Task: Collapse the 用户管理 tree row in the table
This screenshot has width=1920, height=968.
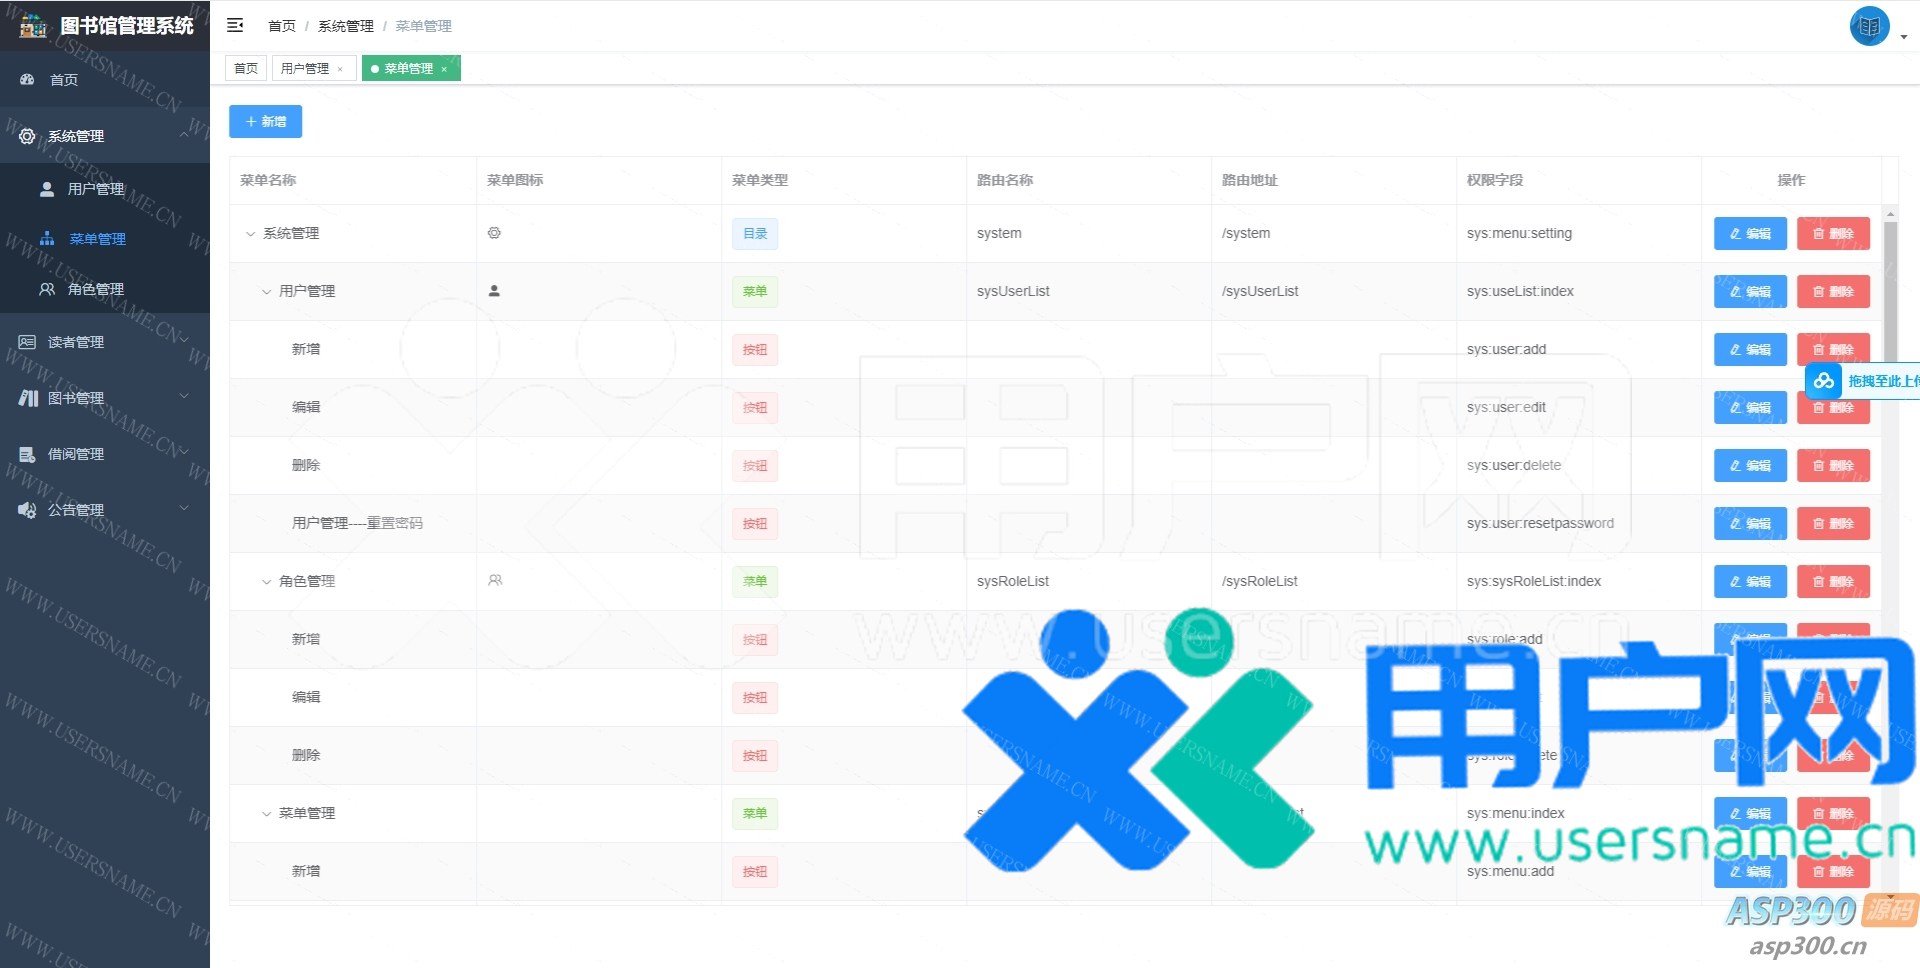Action: pos(266,292)
